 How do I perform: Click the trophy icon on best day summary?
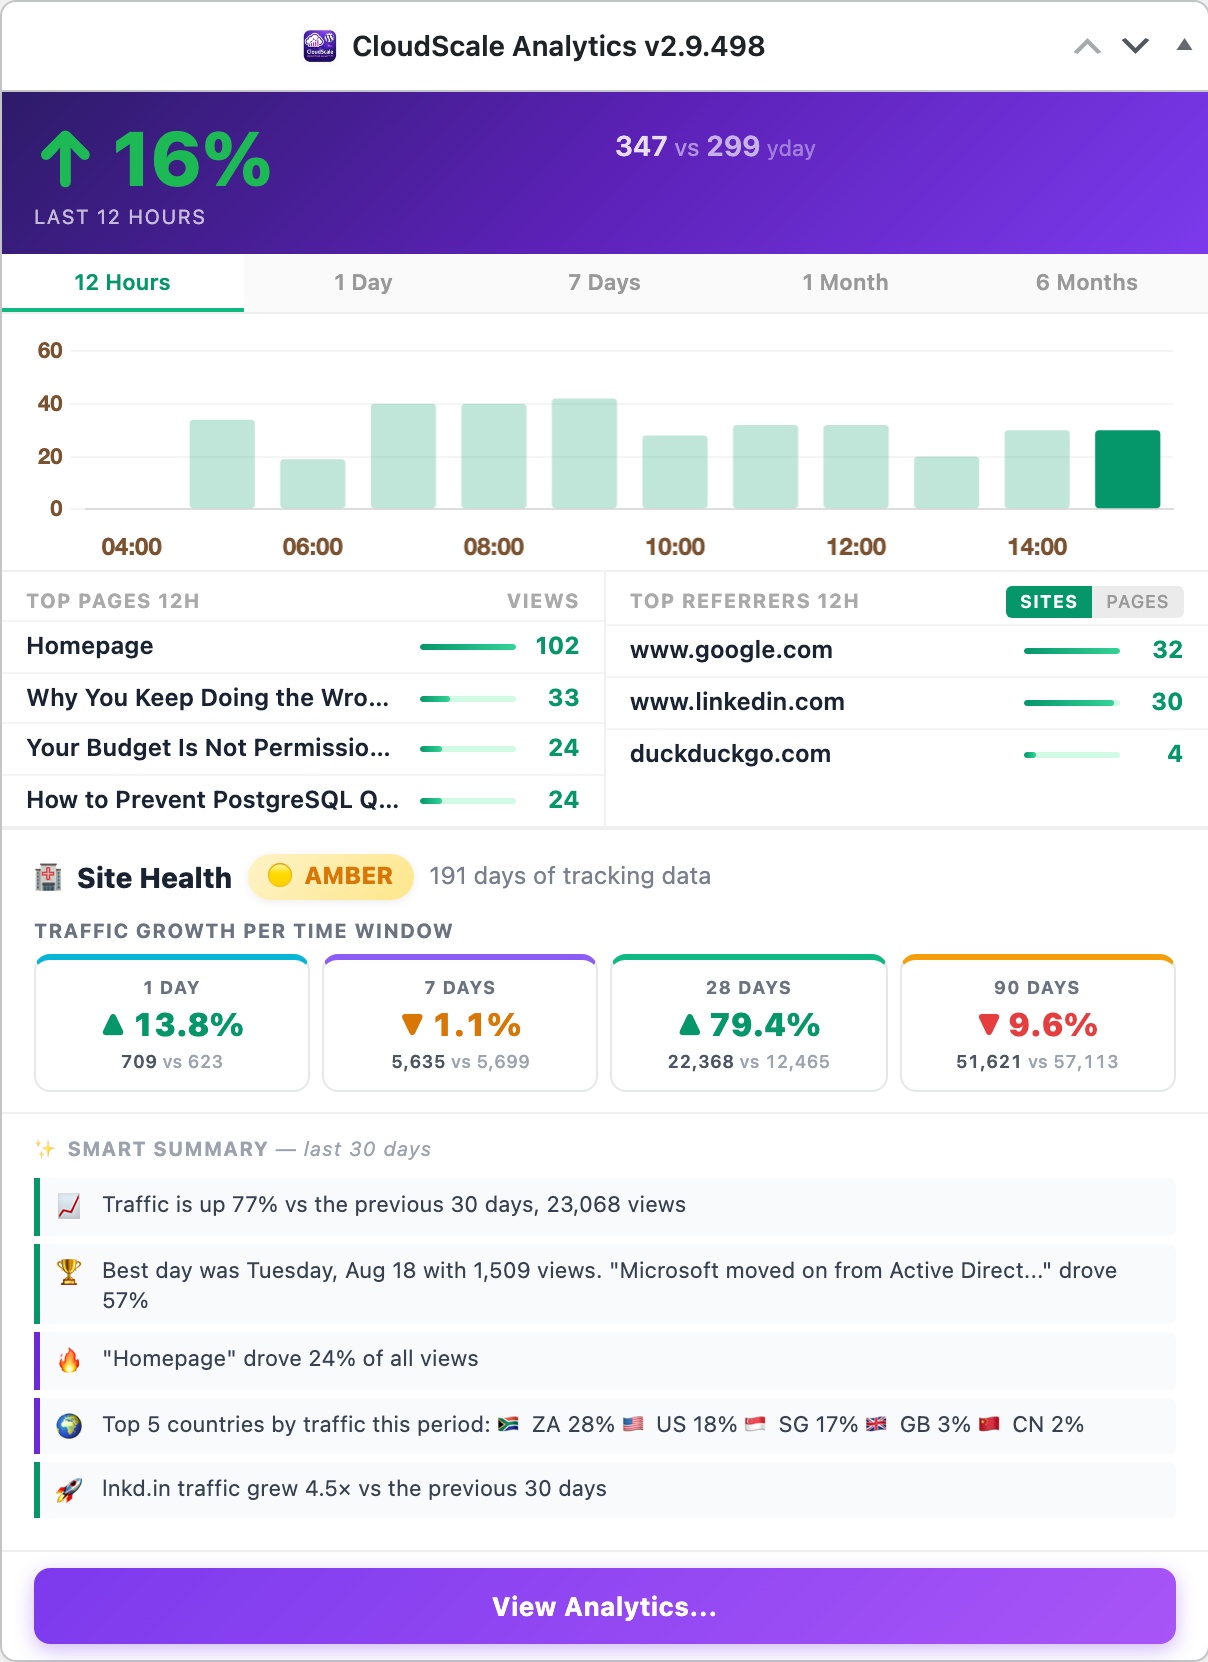[x=69, y=1272]
